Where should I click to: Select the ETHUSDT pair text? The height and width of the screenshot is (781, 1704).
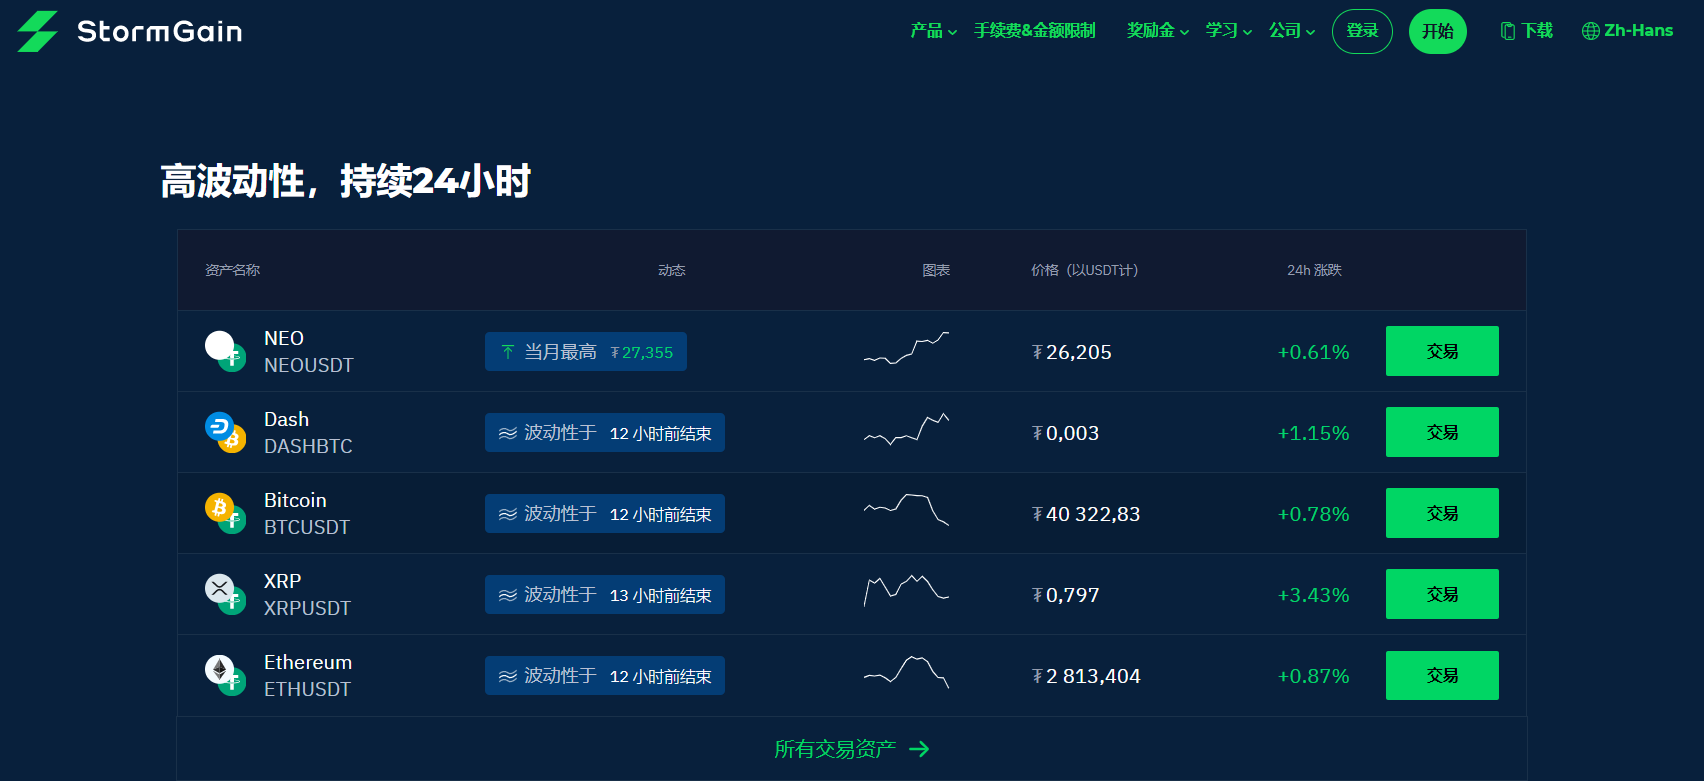tap(307, 690)
